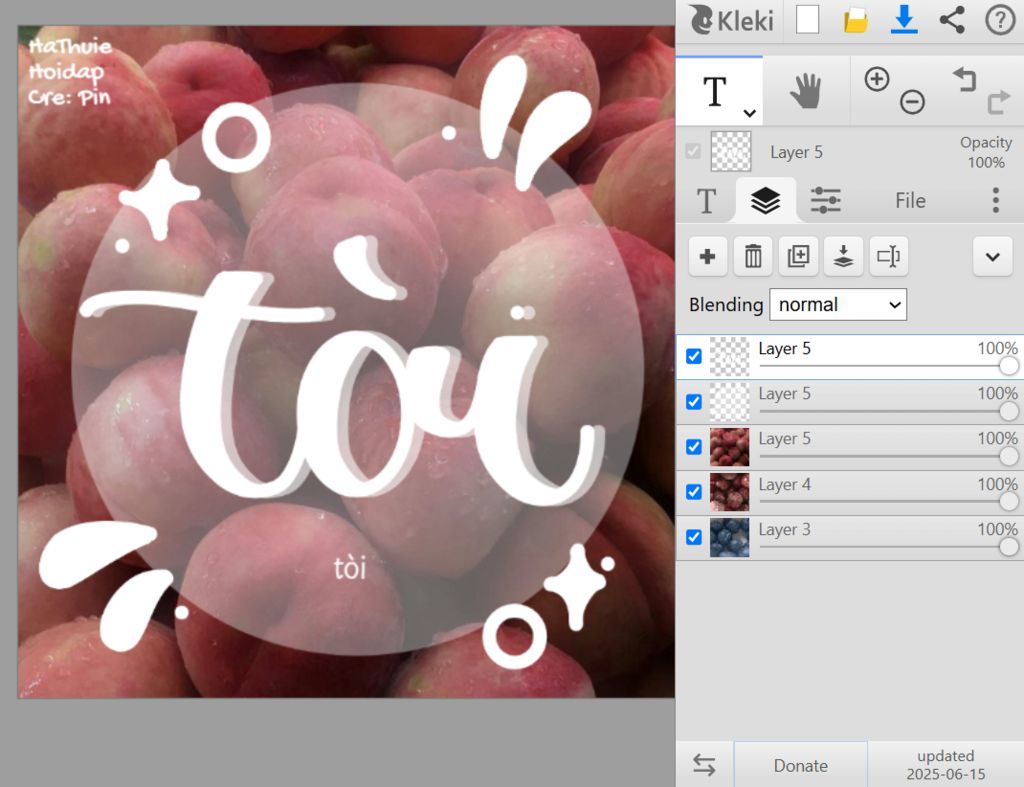Expand the layer options chevron button

[992, 257]
